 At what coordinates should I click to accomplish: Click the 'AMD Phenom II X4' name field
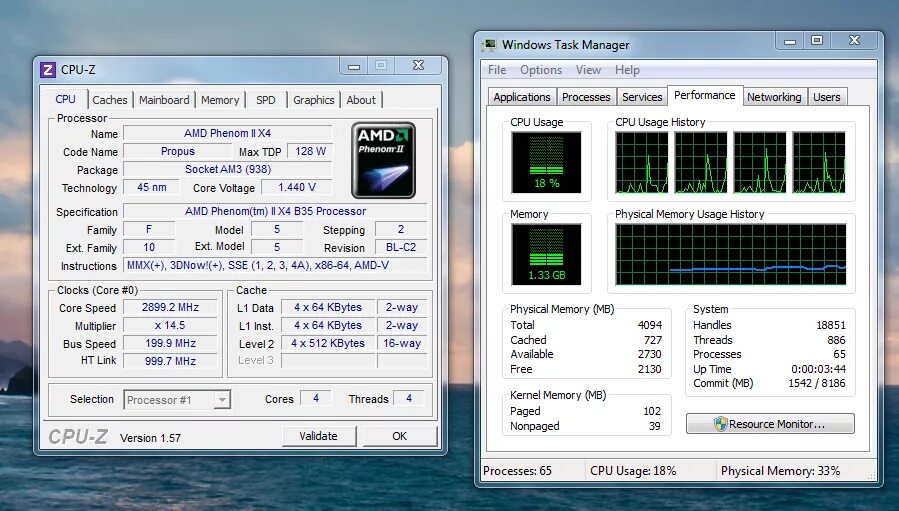228,133
